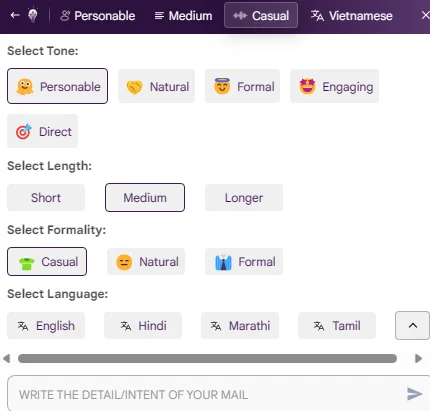Open the Personable tone selector in header
Viewport: 430px width, 411px height.
pyautogui.click(x=97, y=15)
